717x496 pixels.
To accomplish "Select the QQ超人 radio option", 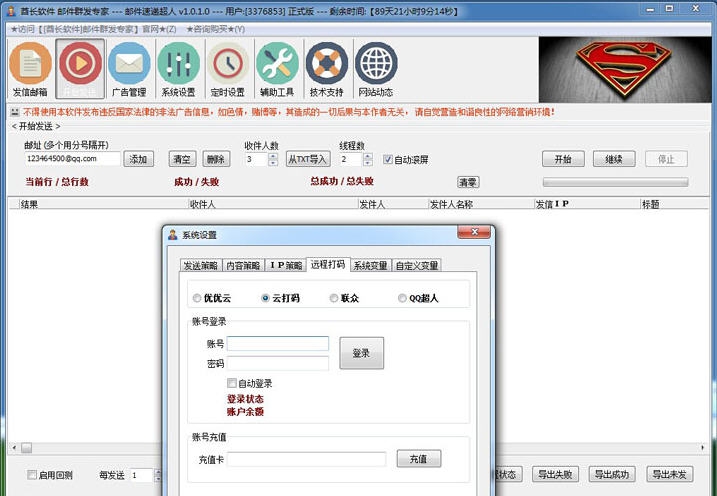I will [x=418, y=298].
